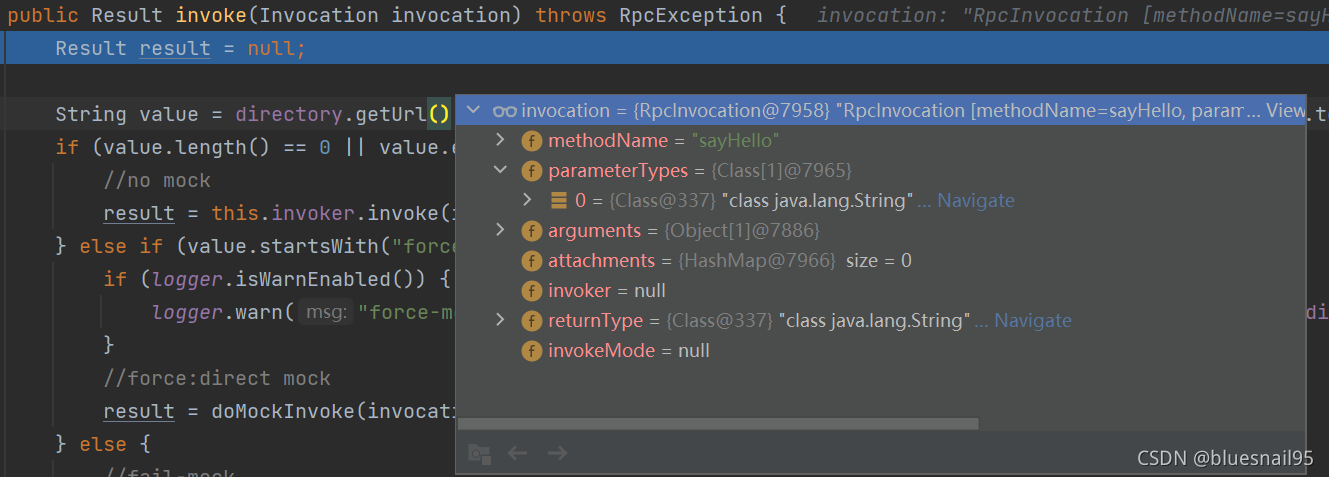Collapse the parameterTypes node
This screenshot has width=1329, height=477.
coord(501,171)
